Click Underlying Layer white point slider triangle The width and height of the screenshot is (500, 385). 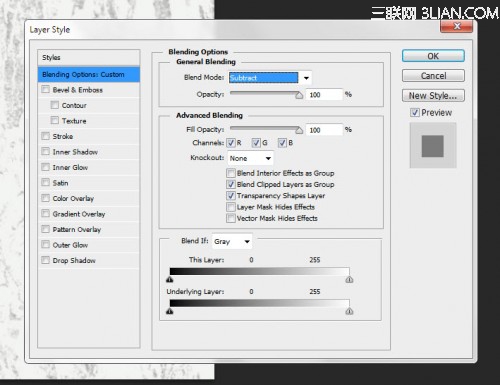pos(349,311)
